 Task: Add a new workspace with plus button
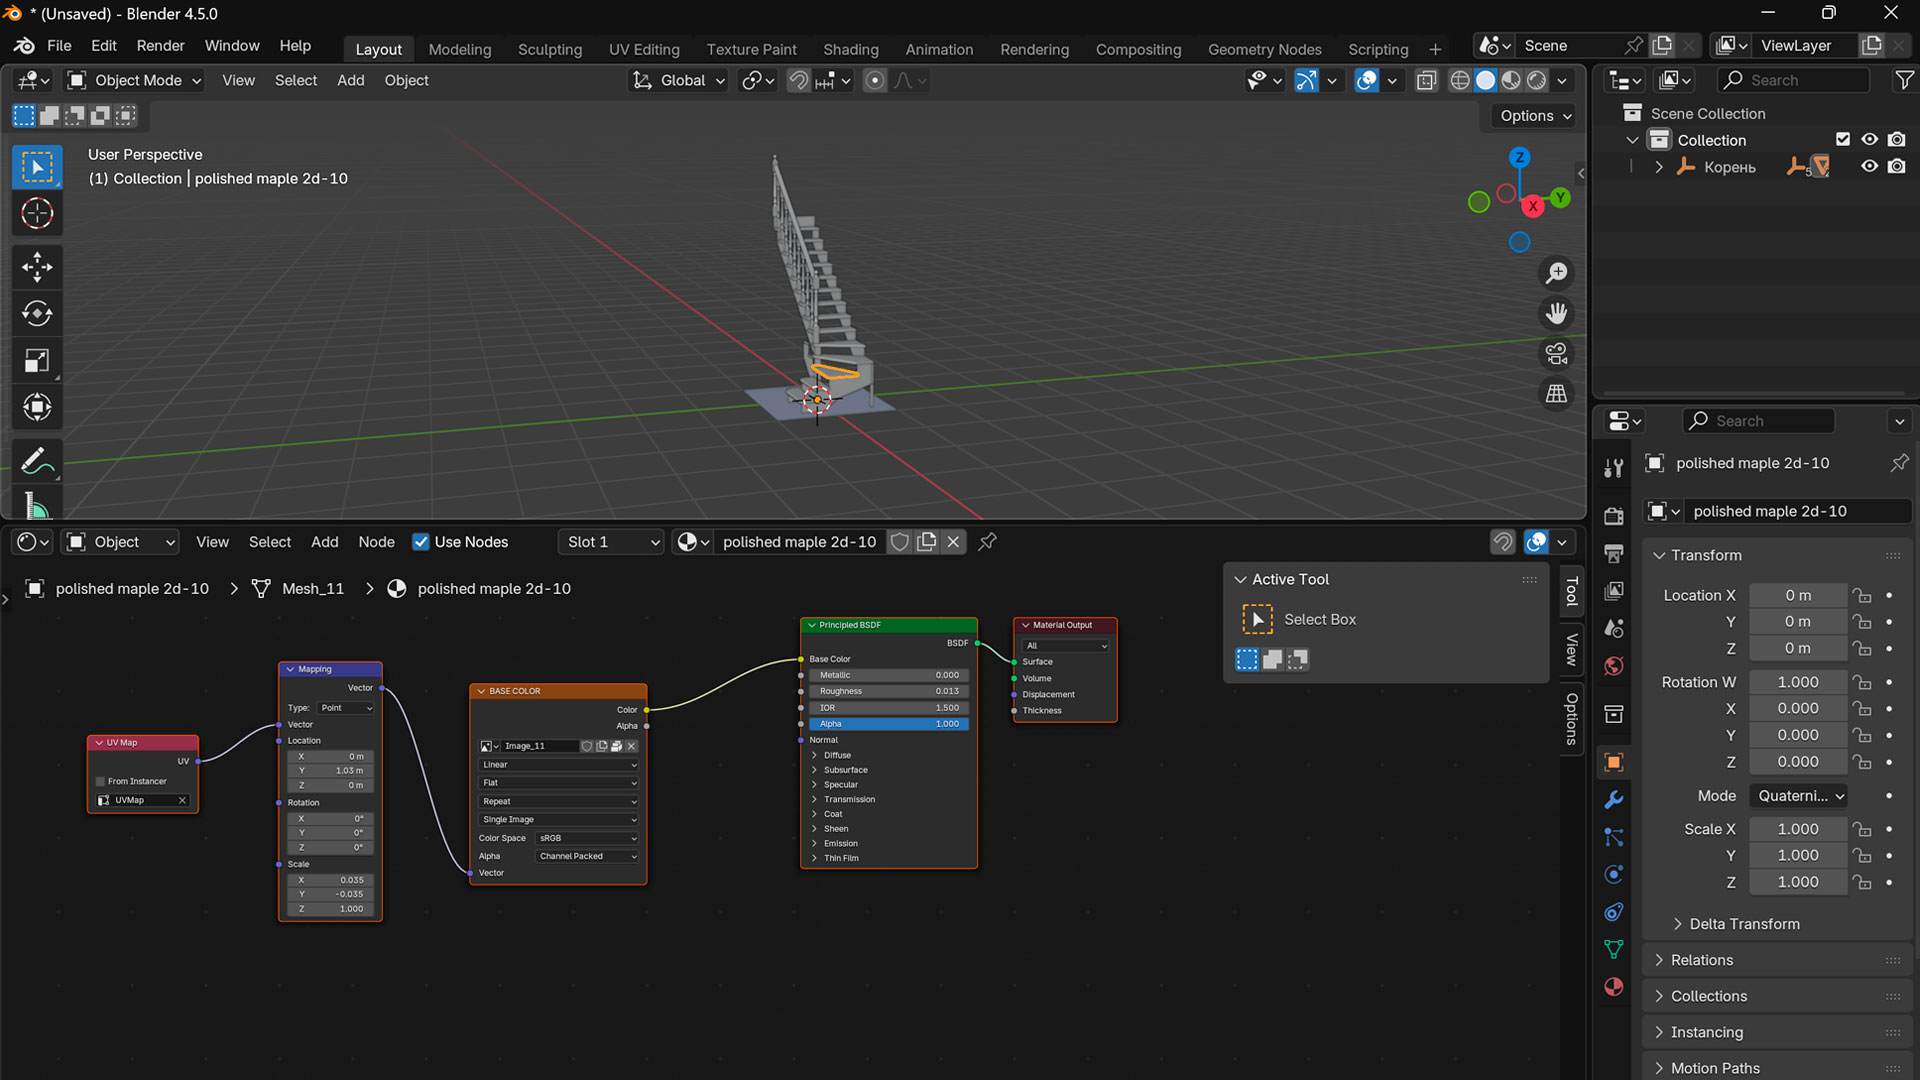tap(1435, 49)
